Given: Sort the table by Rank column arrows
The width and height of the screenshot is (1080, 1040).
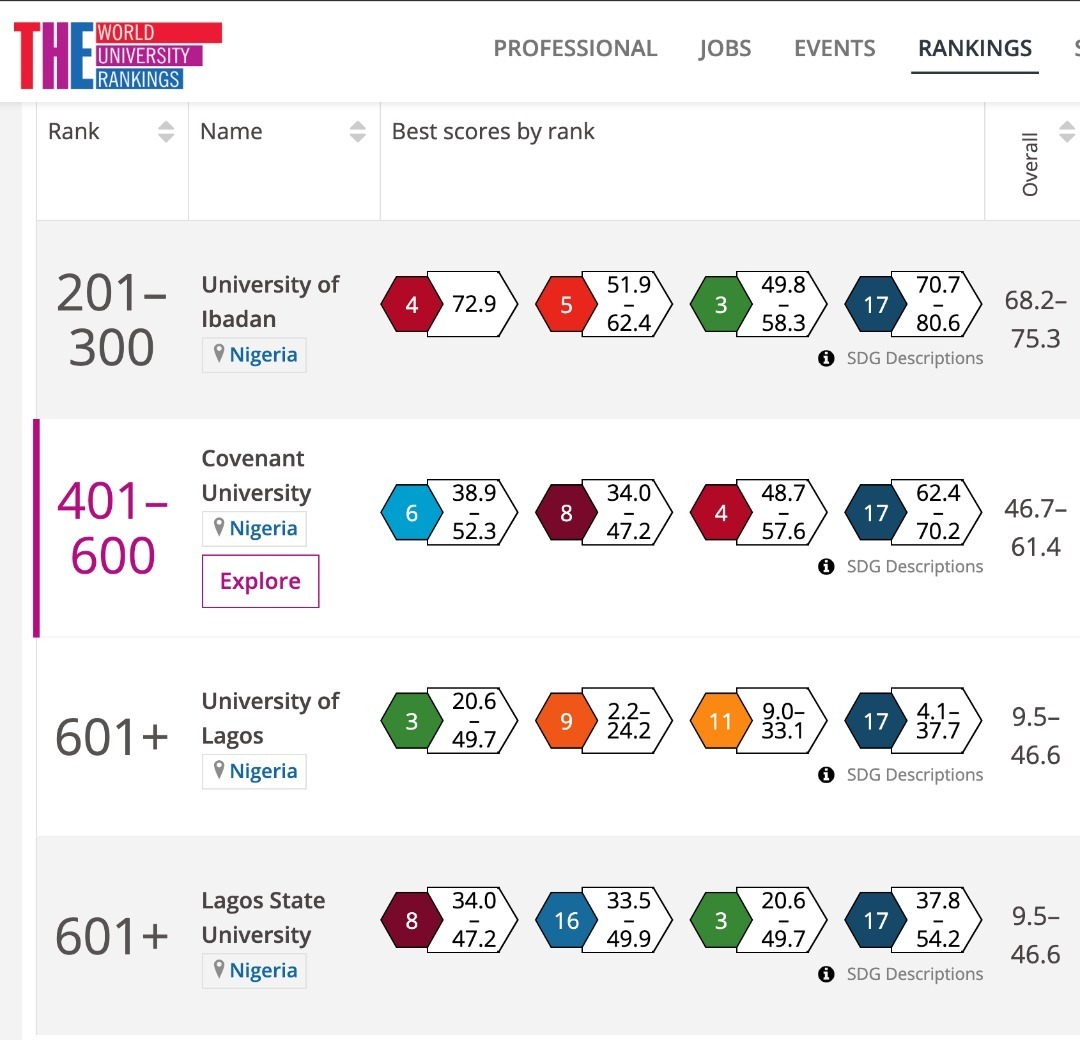Looking at the screenshot, I should click(166, 131).
